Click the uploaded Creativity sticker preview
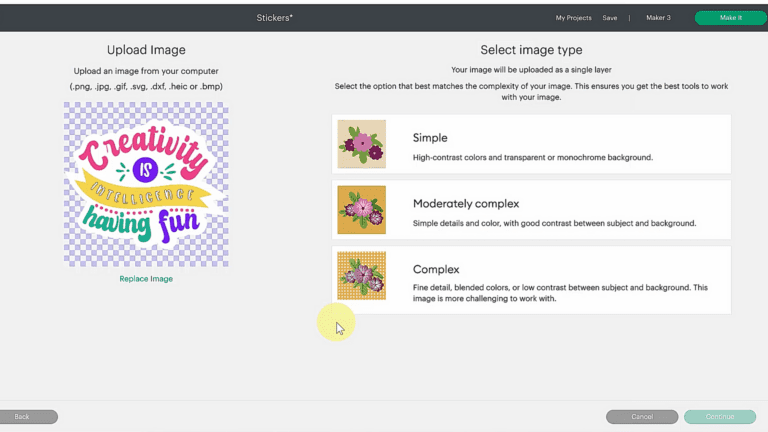The image size is (768, 432). click(146, 184)
